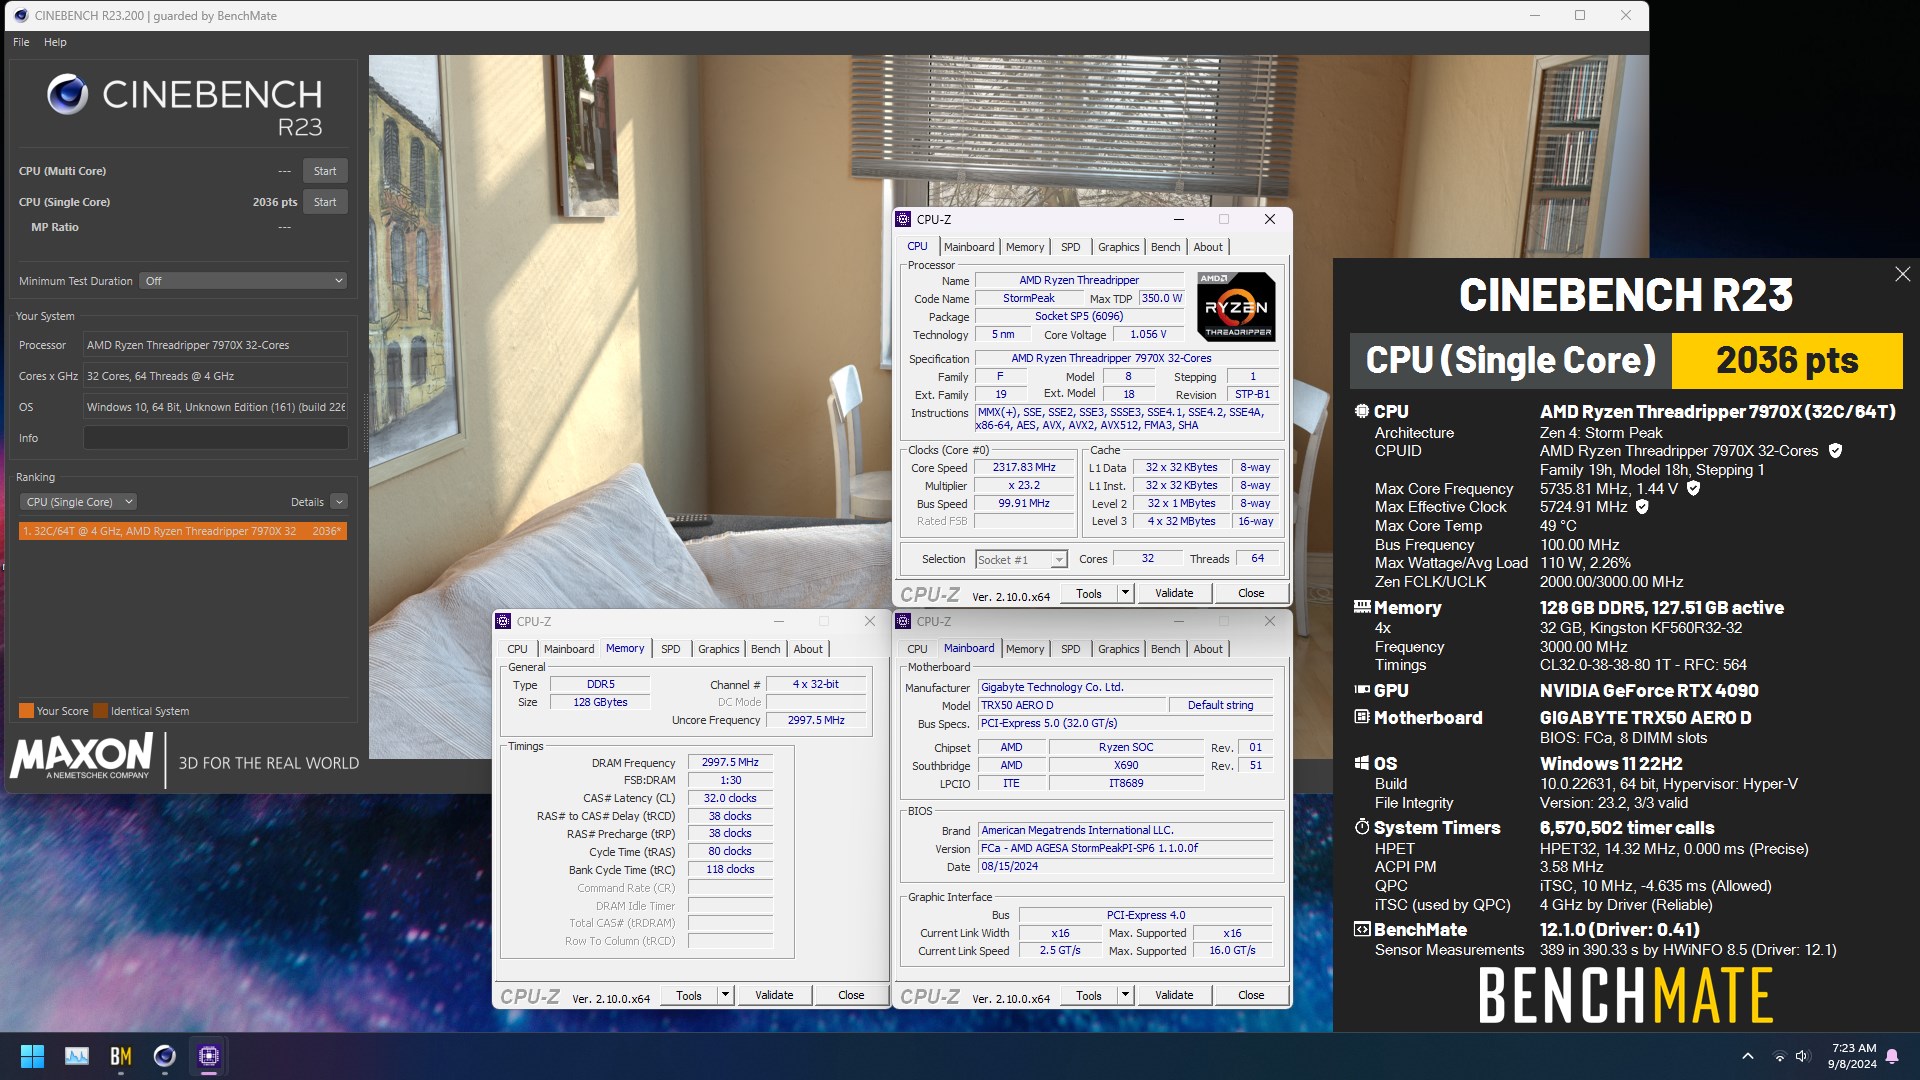Click the Your Score orange color swatch
Screen dimensions: 1920x1080
point(26,711)
